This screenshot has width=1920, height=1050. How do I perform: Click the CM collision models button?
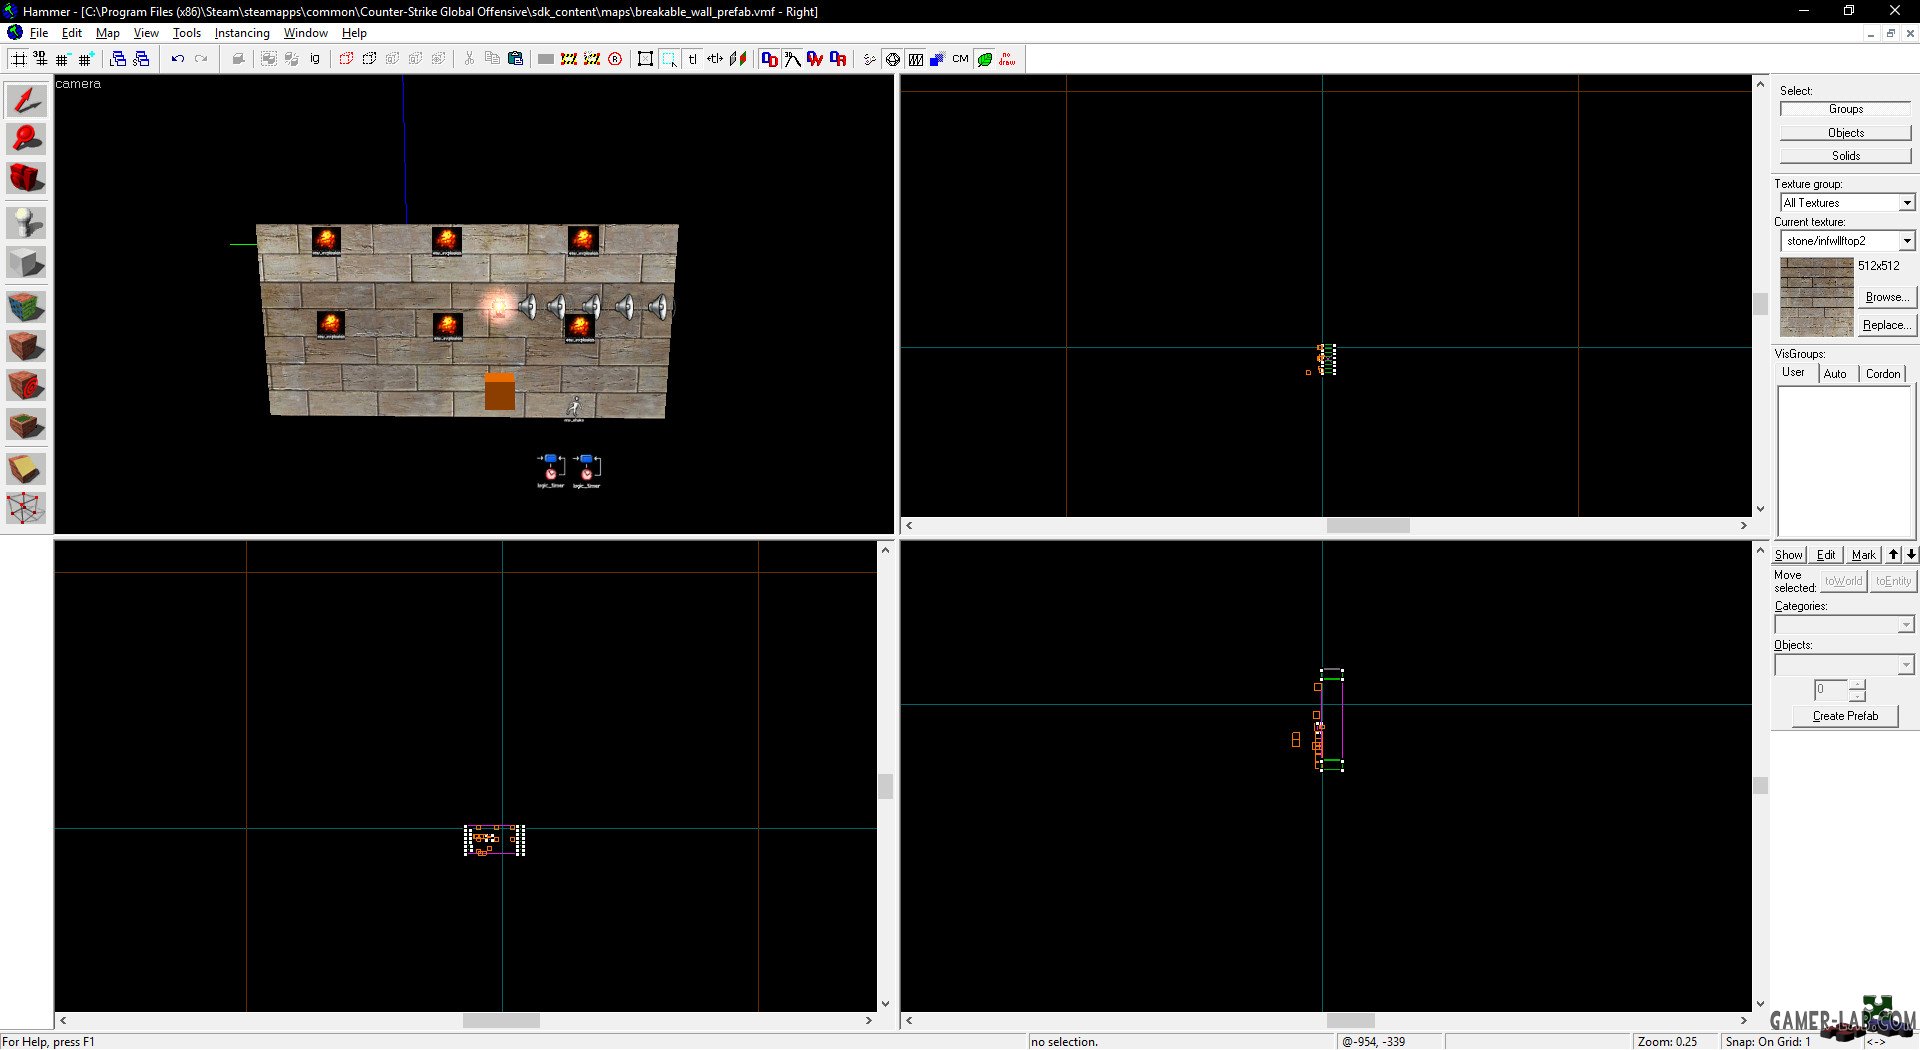pos(961,59)
